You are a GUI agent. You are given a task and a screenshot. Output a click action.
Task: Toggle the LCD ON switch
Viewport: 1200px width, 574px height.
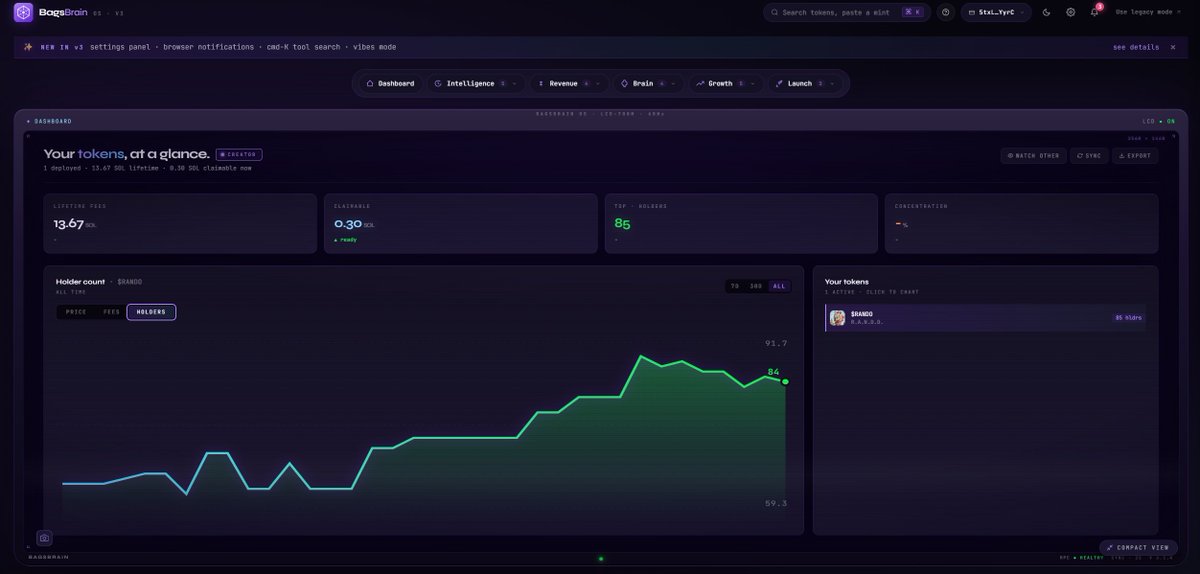(1159, 121)
